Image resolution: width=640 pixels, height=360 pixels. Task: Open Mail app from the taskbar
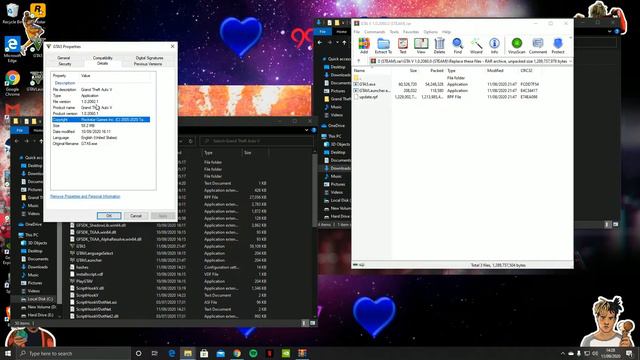[220, 353]
